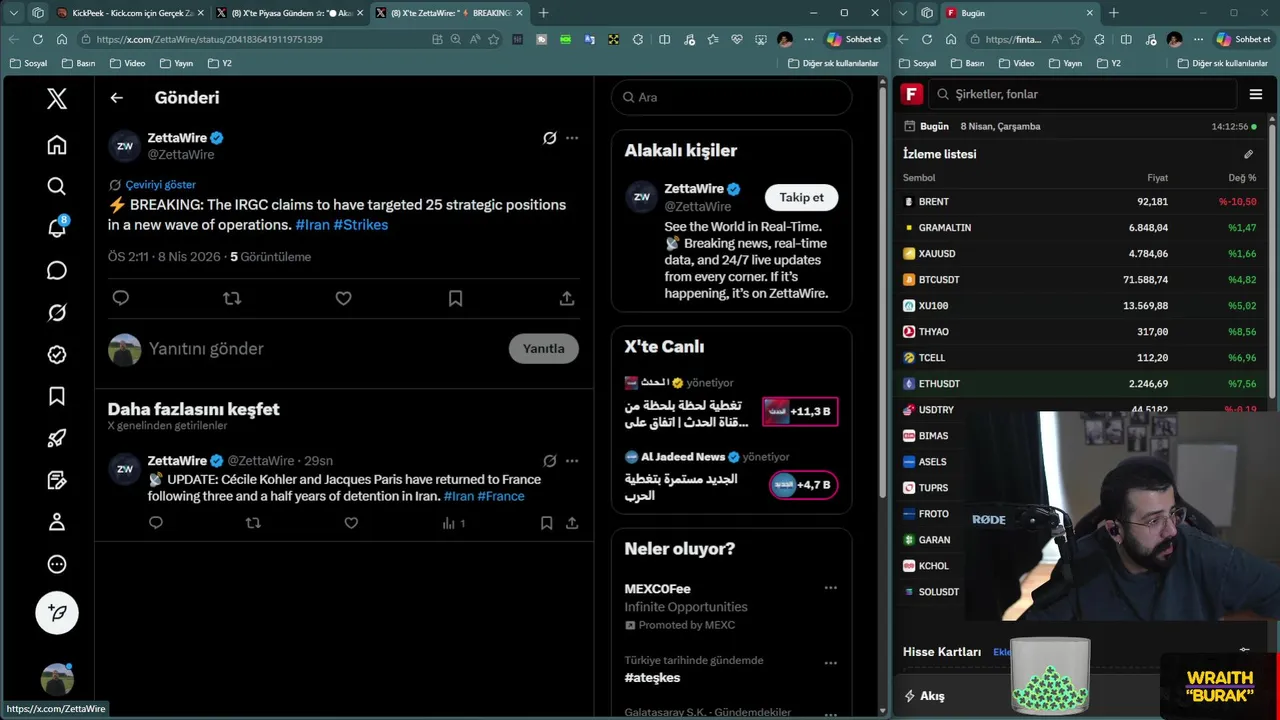
Task: Reply icon under the IRGC post
Action: [x=121, y=298]
